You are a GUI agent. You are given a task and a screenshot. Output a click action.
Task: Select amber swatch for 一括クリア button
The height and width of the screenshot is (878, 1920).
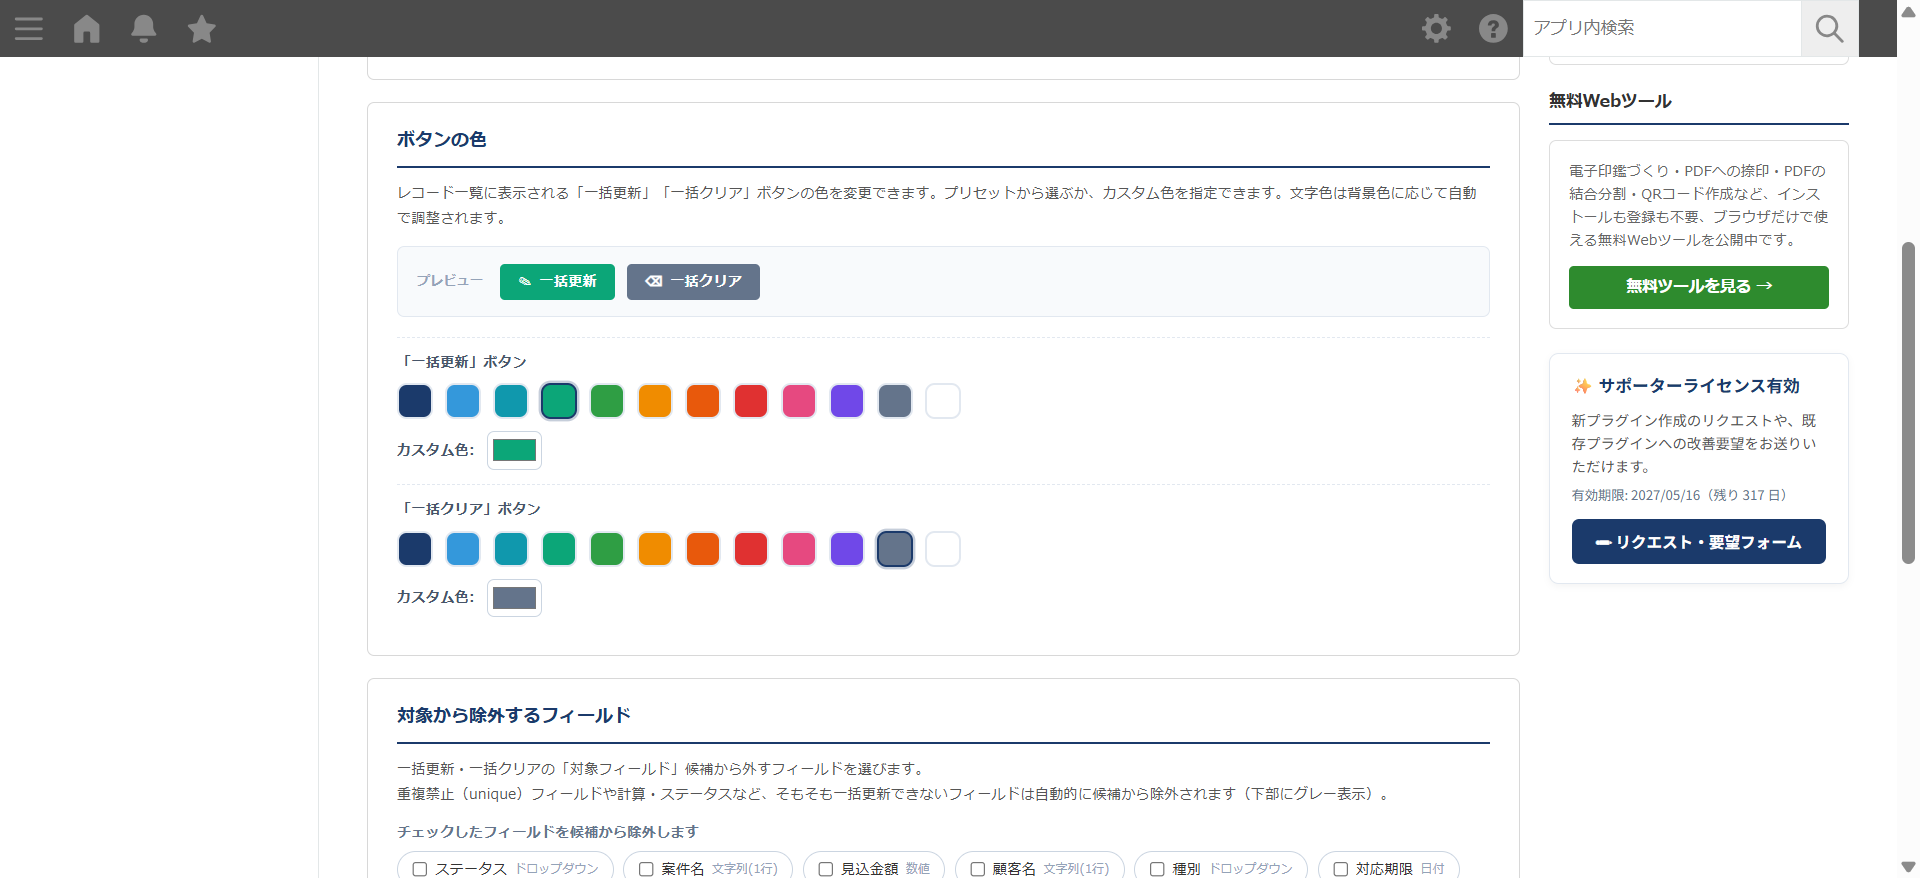pos(655,549)
